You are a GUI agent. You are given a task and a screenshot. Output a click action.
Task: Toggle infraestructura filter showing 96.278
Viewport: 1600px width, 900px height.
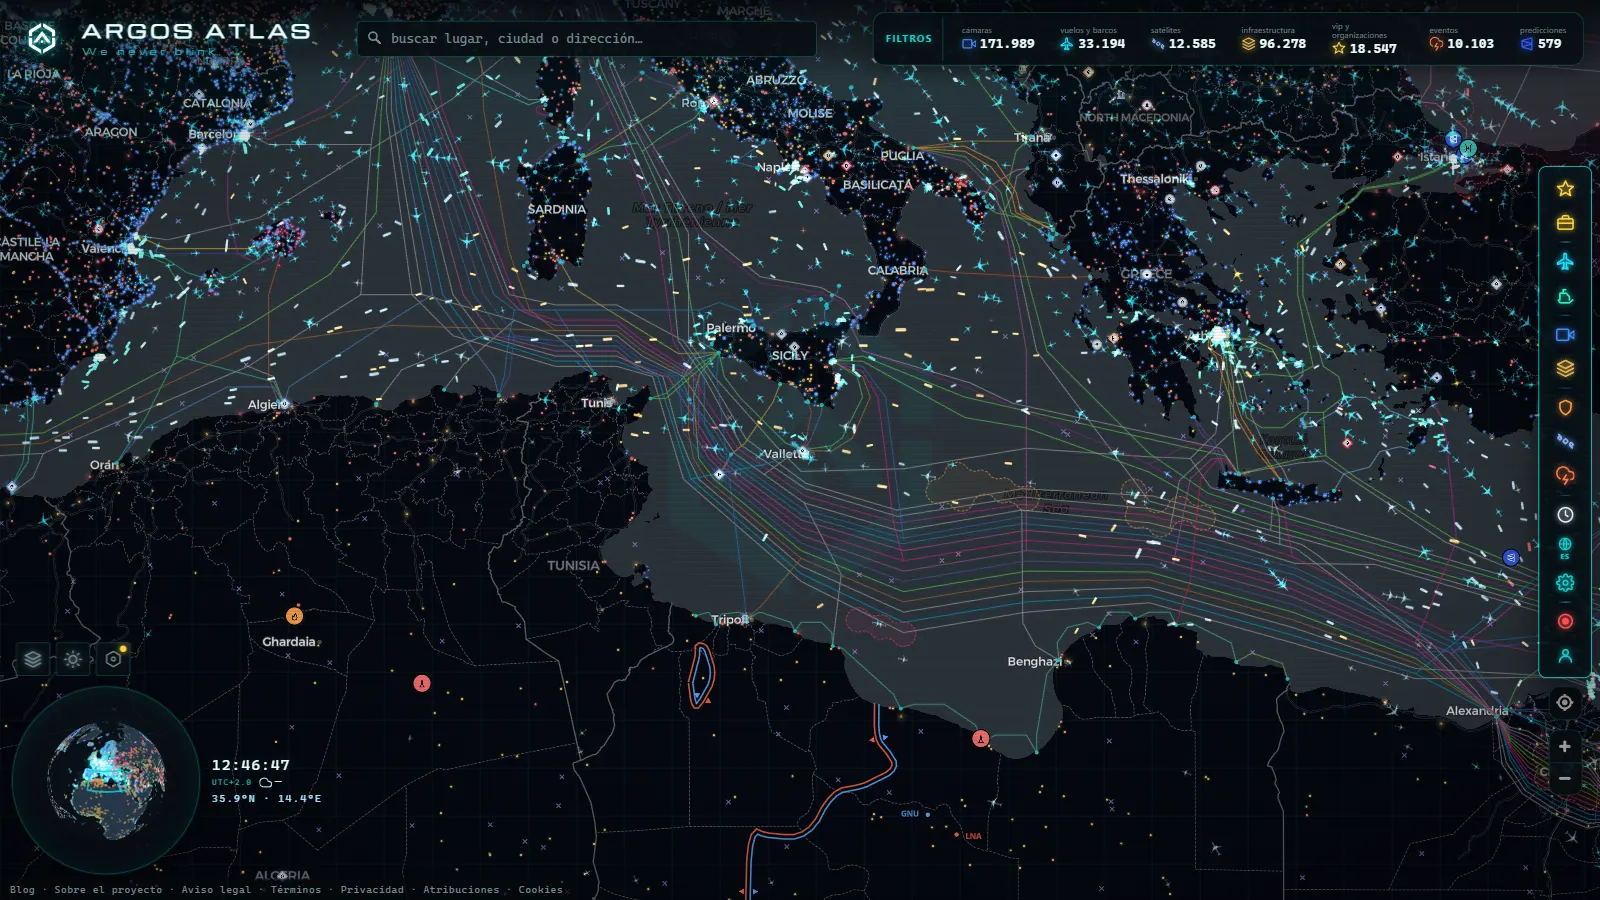[1274, 39]
